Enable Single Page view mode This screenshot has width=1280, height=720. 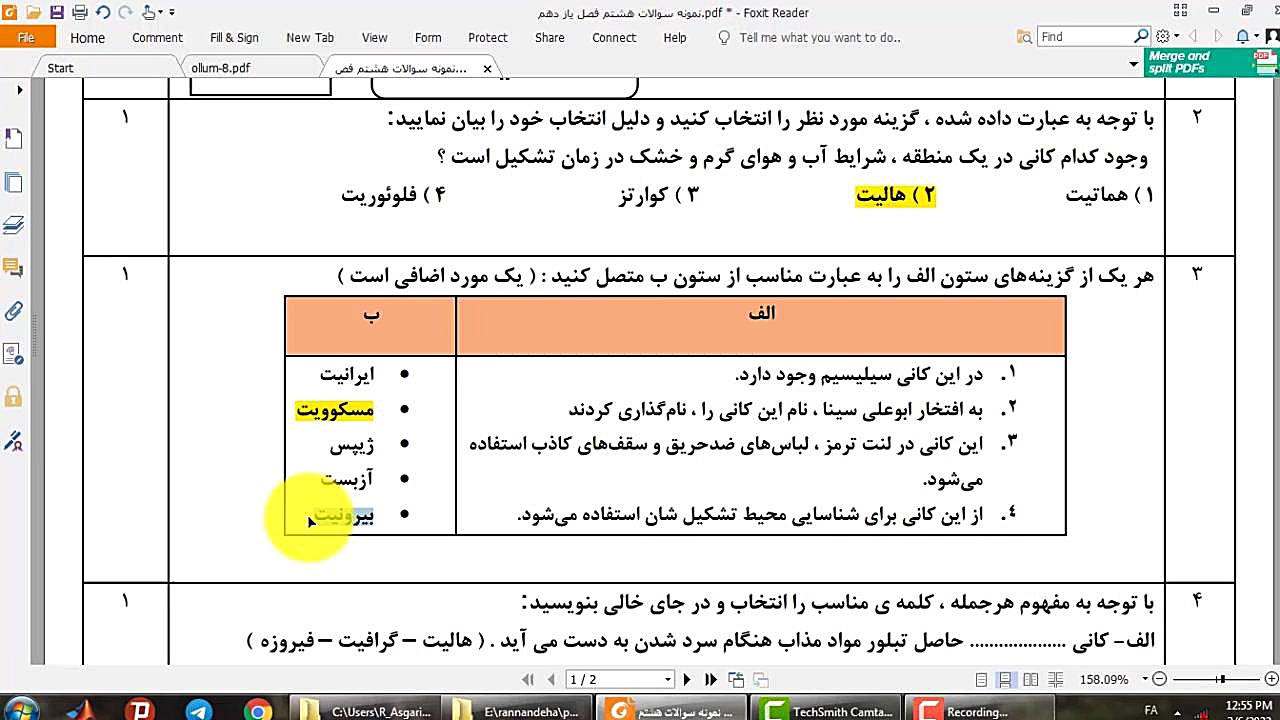[983, 680]
